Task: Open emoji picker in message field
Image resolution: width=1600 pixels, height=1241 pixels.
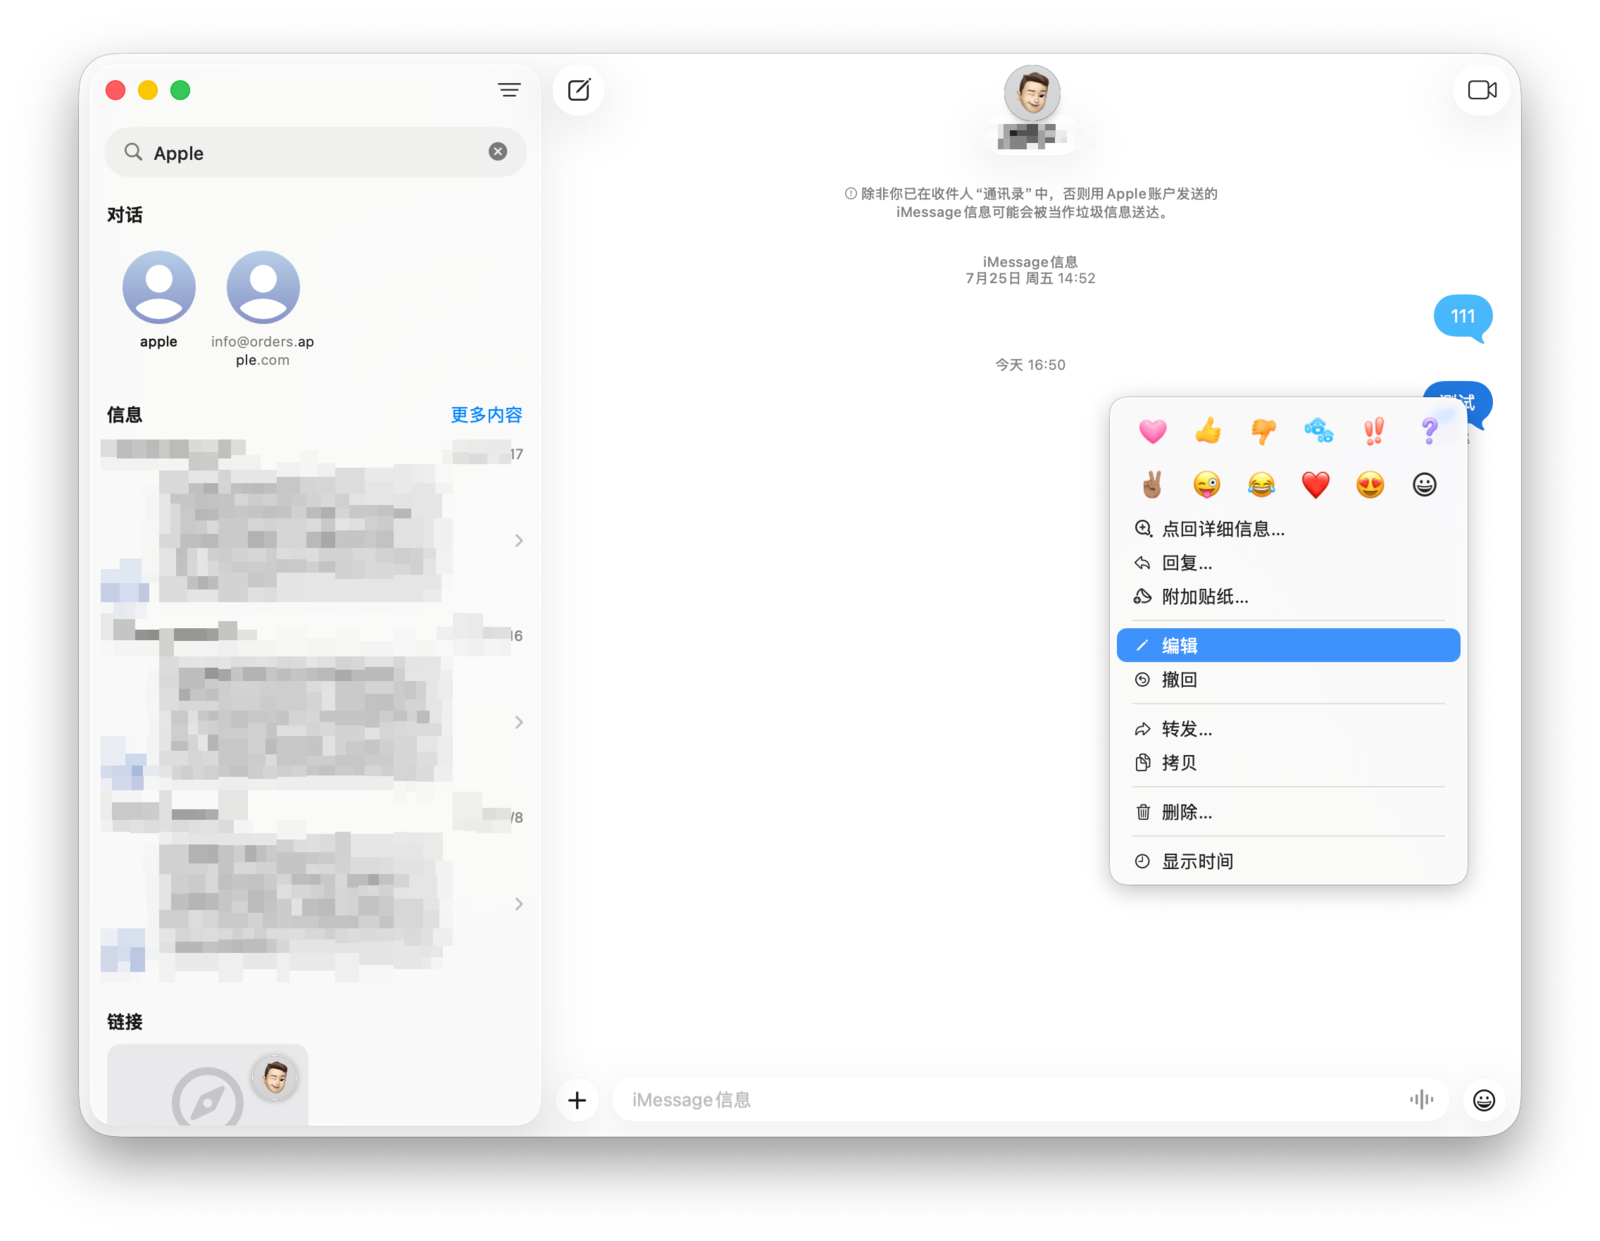Action: [1484, 1100]
